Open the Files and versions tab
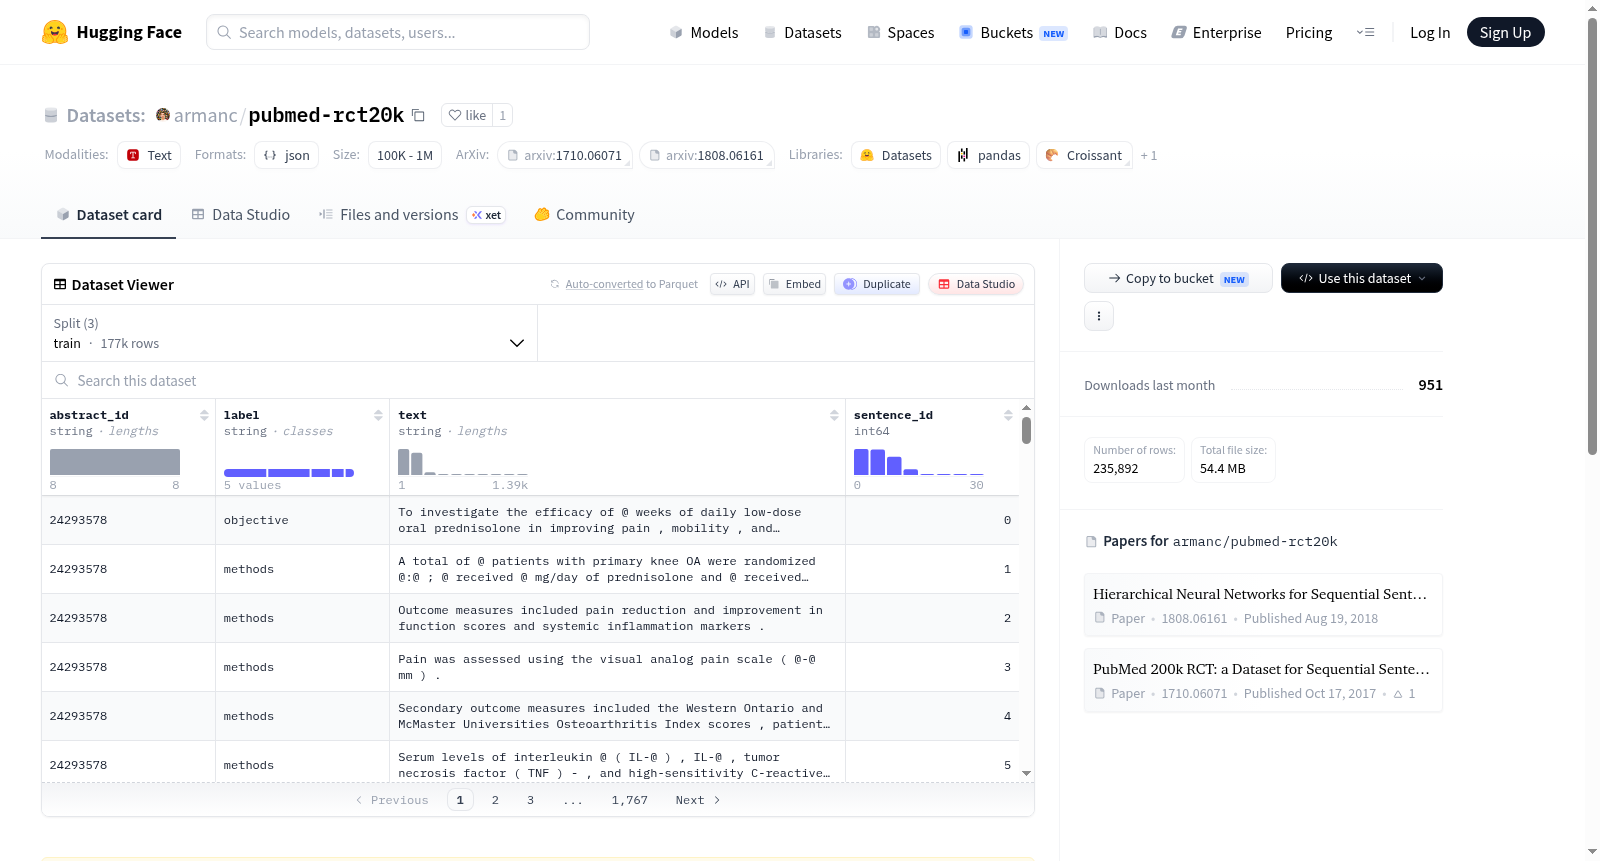 tap(412, 215)
